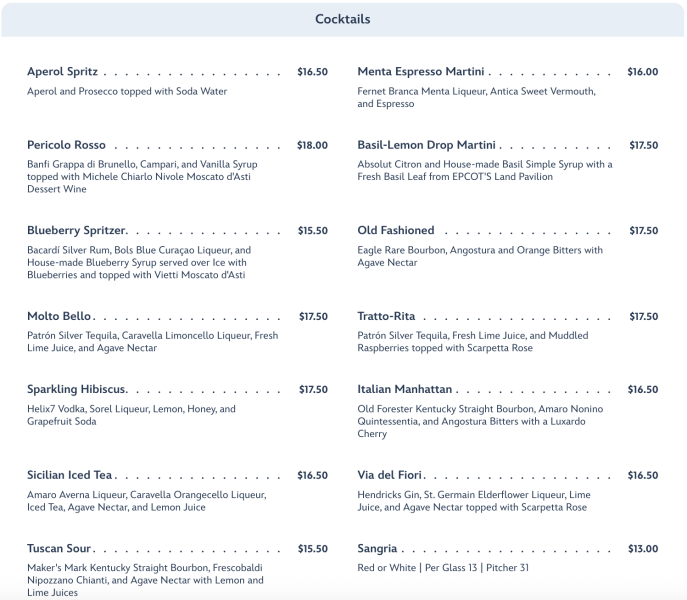Select the Menta Espresso Martini title

(421, 72)
